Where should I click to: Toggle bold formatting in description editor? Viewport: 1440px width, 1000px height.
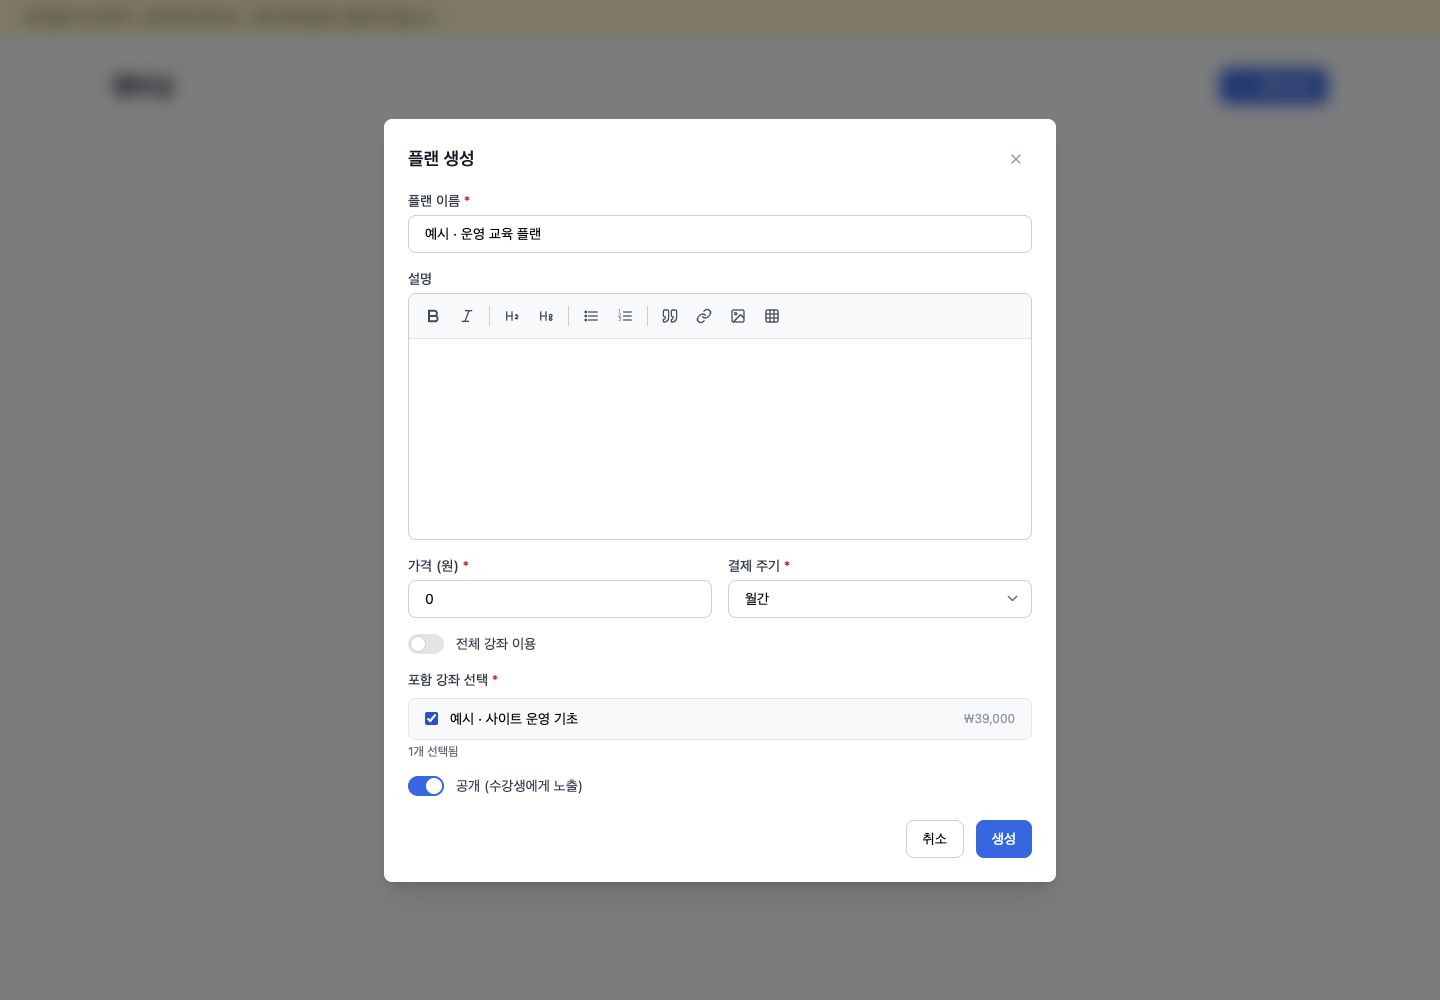coord(433,316)
